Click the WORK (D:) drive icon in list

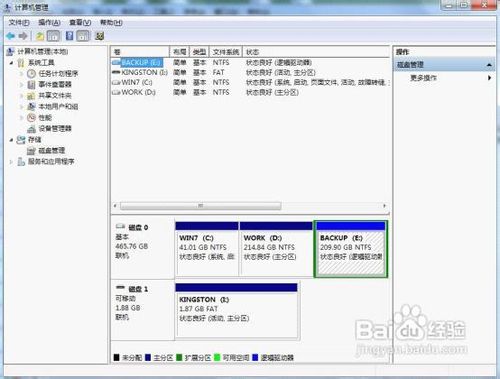pos(116,92)
